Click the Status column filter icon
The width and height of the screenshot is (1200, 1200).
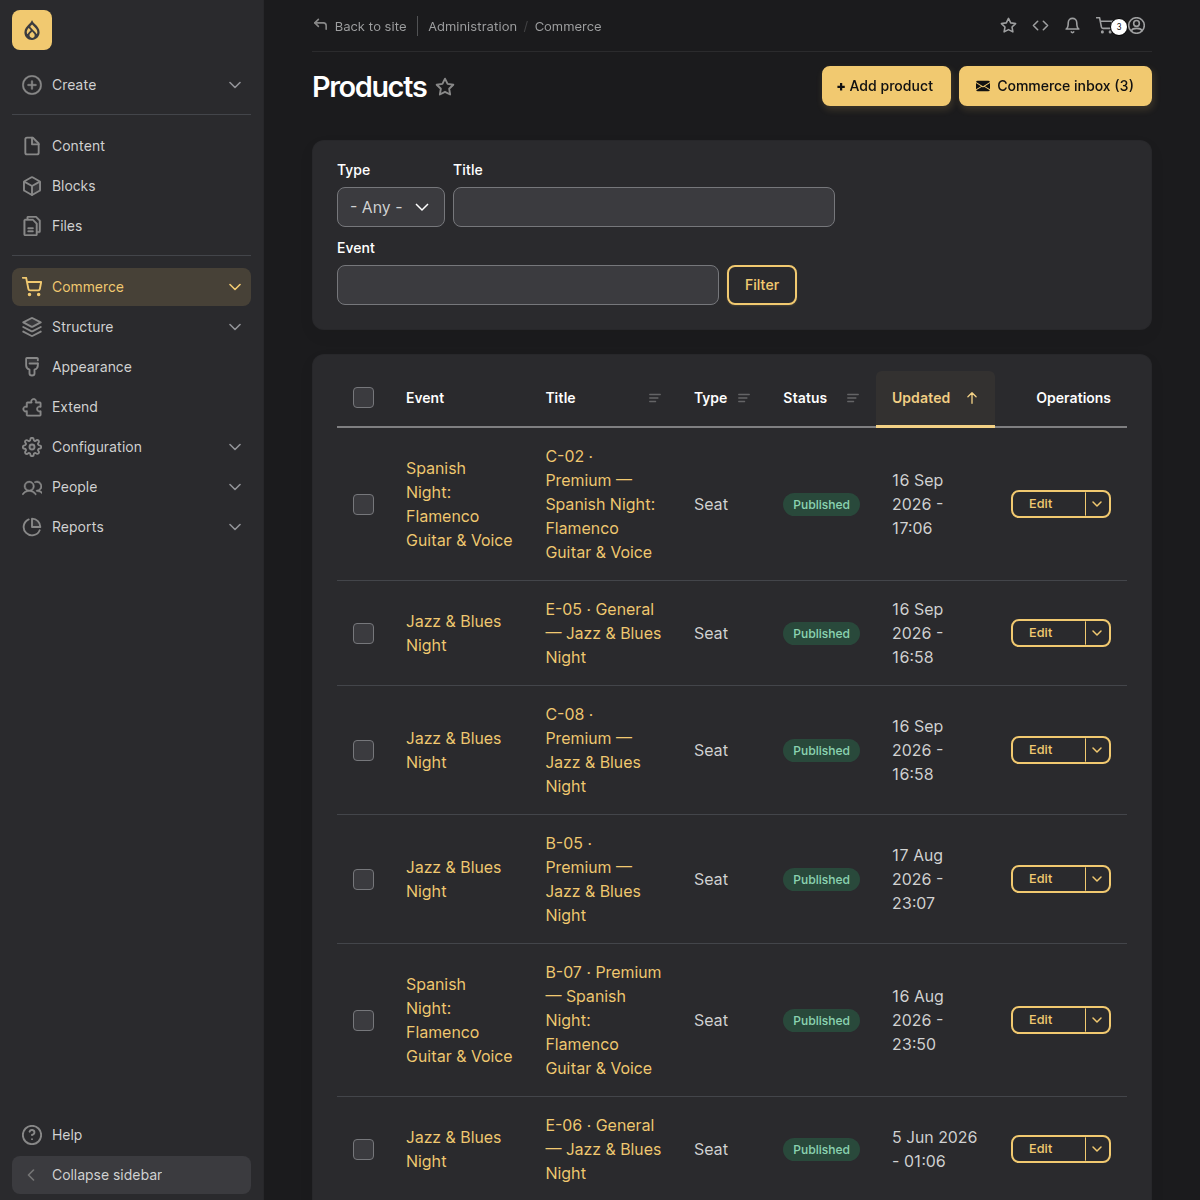click(853, 398)
